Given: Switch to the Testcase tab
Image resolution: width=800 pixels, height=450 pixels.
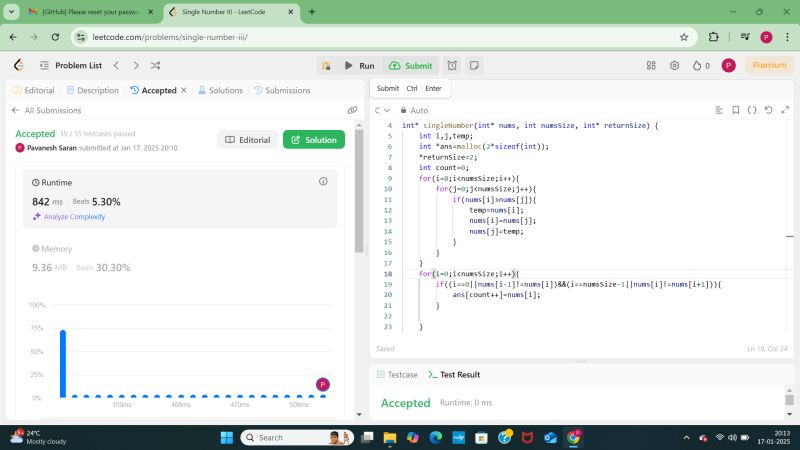Looking at the screenshot, I should pos(397,374).
